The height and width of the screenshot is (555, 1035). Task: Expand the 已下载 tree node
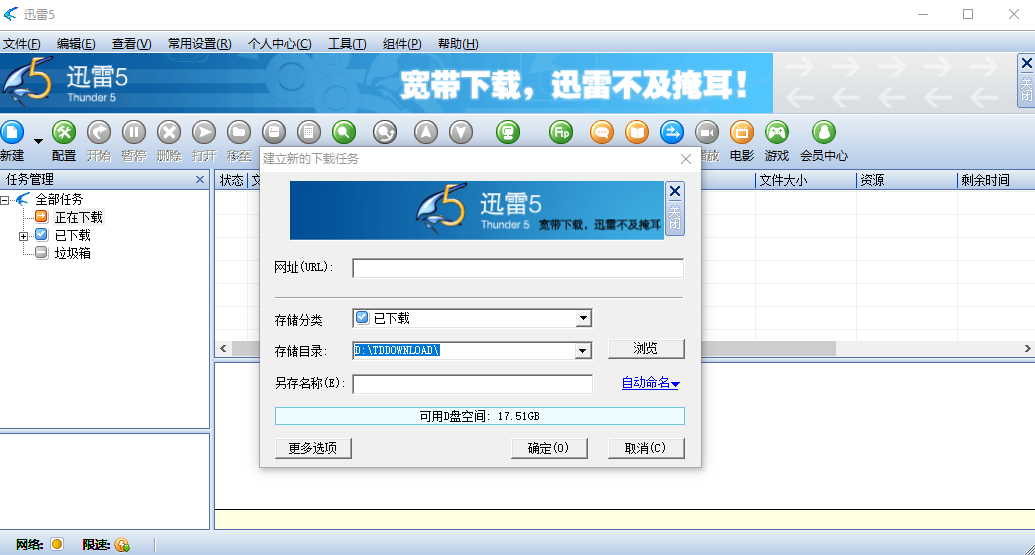(x=23, y=236)
